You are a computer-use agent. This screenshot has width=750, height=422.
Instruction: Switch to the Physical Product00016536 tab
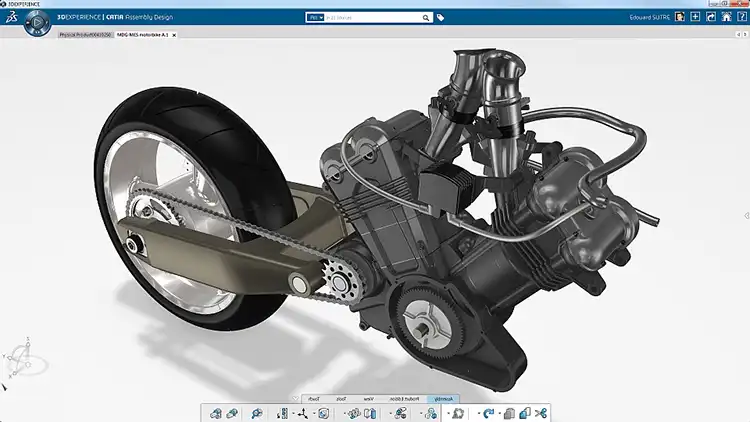click(84, 34)
